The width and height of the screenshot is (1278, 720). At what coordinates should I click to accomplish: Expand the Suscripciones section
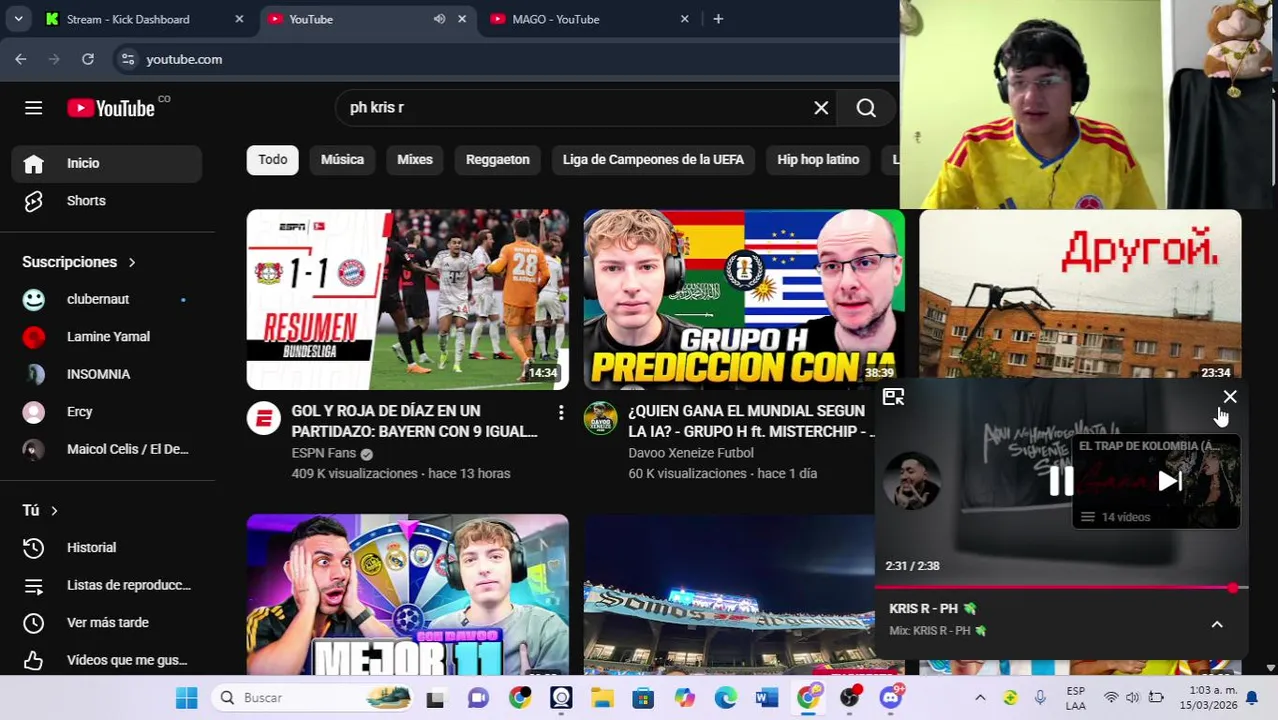[x=79, y=262]
